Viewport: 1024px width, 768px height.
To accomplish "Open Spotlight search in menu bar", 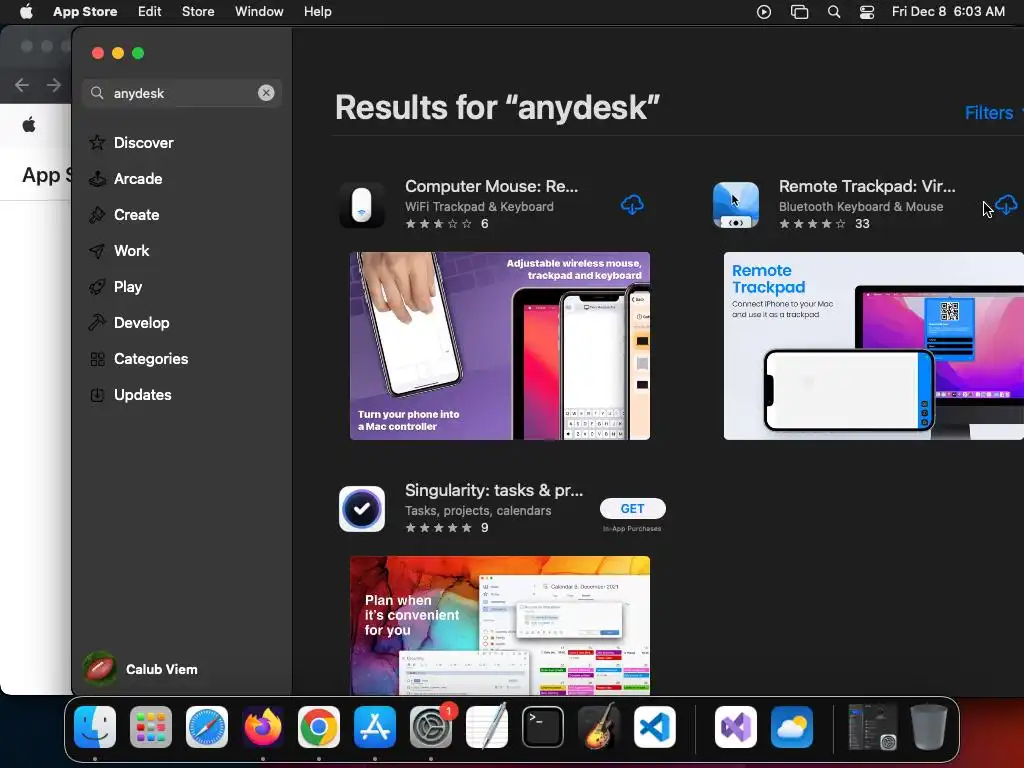I will coord(833,12).
